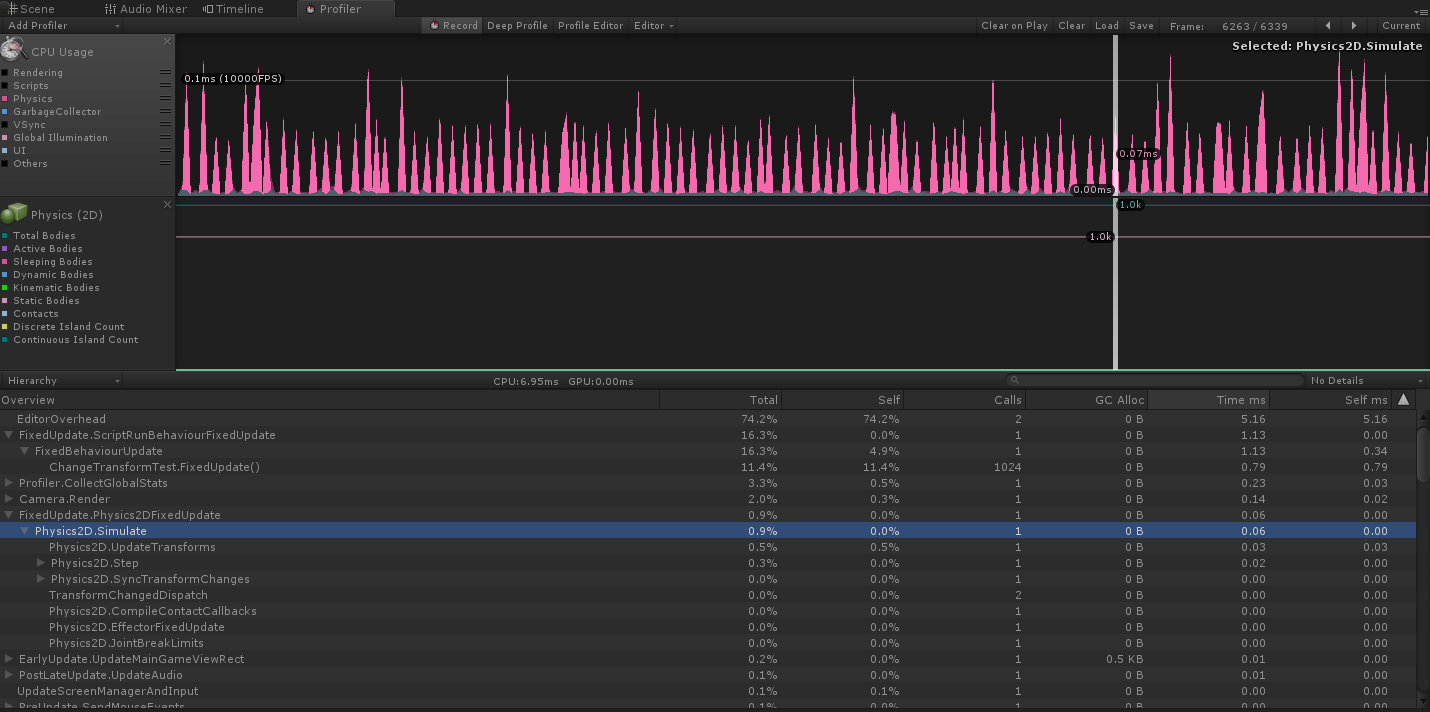The width and height of the screenshot is (1430, 712).
Task: Select the Profiler tab
Action: 346,9
